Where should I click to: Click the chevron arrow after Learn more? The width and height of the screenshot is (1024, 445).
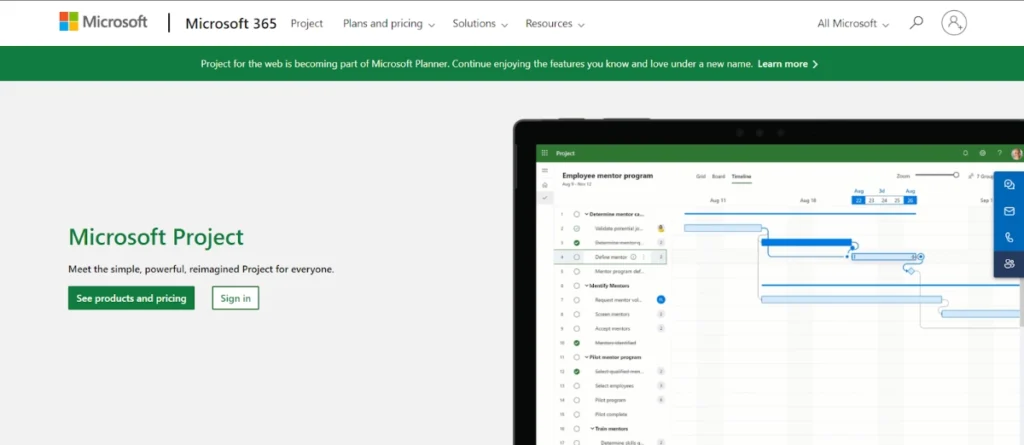pos(815,64)
